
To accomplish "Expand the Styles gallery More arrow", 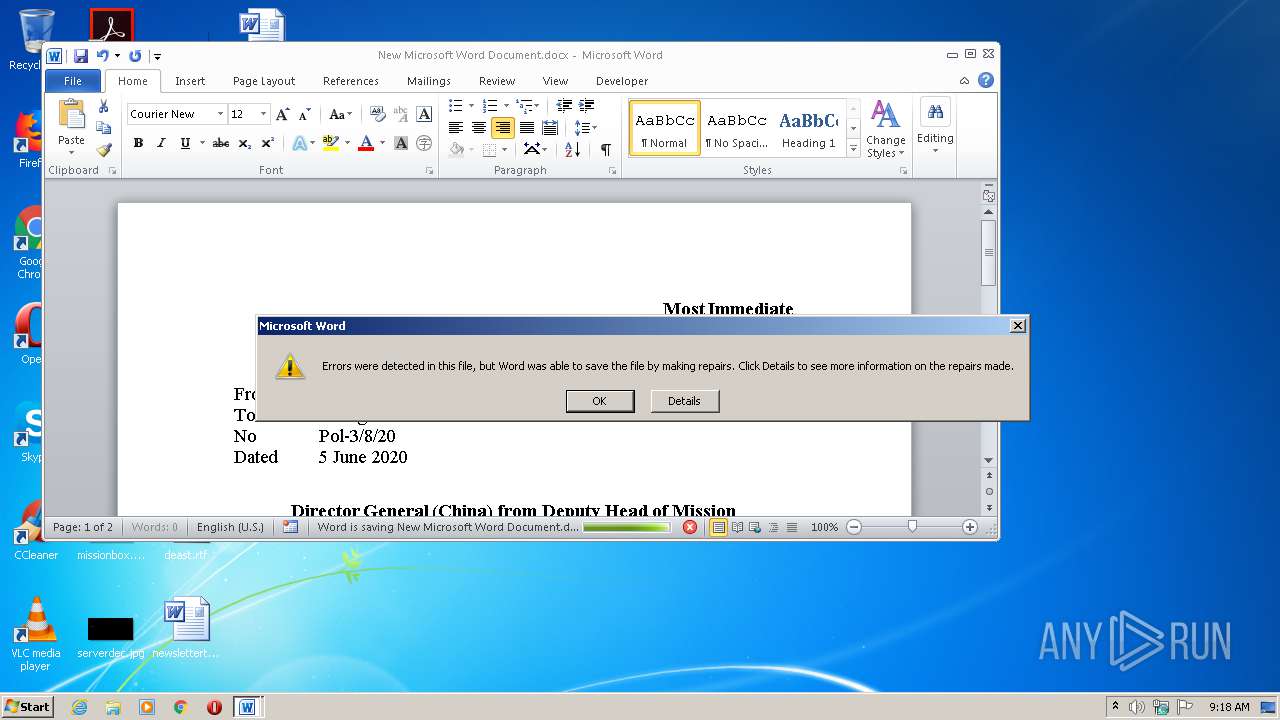I will click(853, 148).
